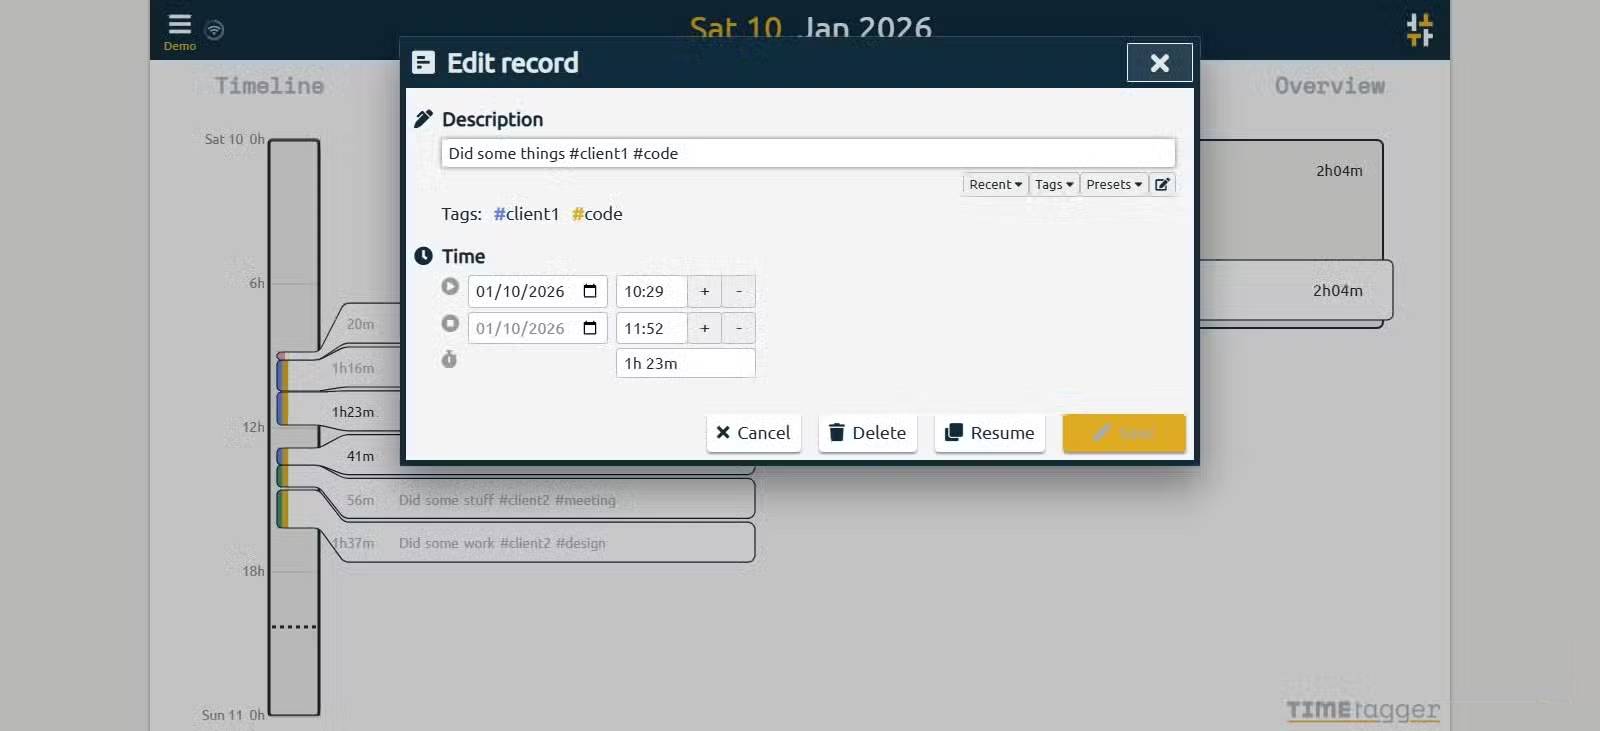The image size is (1600, 731).
Task: Increase the start time 10:29
Action: [705, 291]
